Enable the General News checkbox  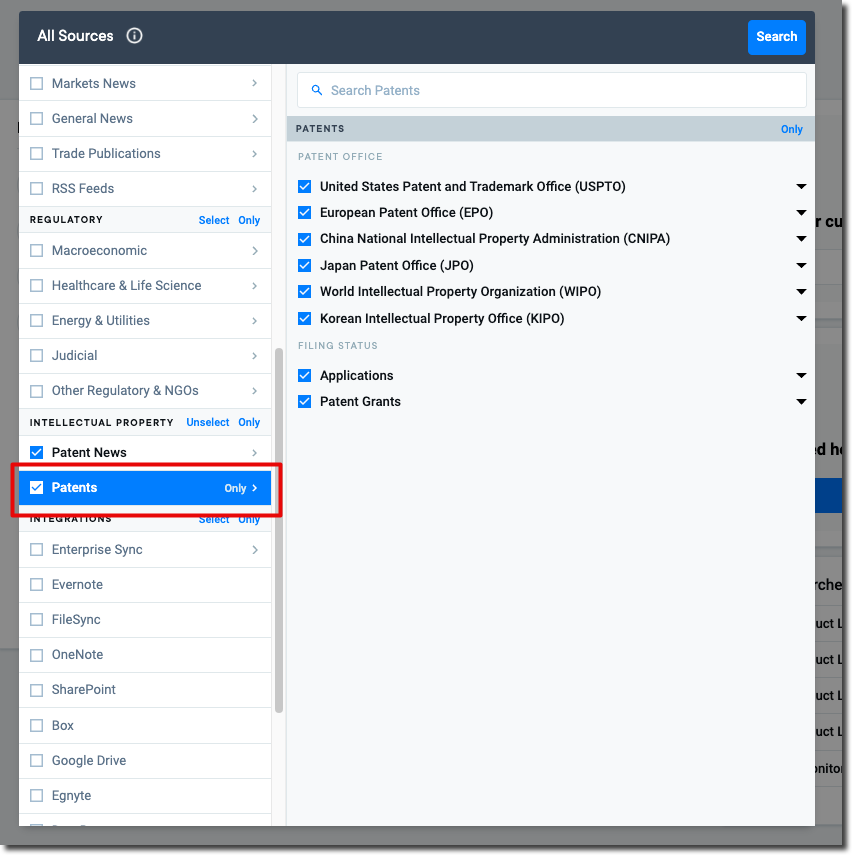(x=37, y=118)
